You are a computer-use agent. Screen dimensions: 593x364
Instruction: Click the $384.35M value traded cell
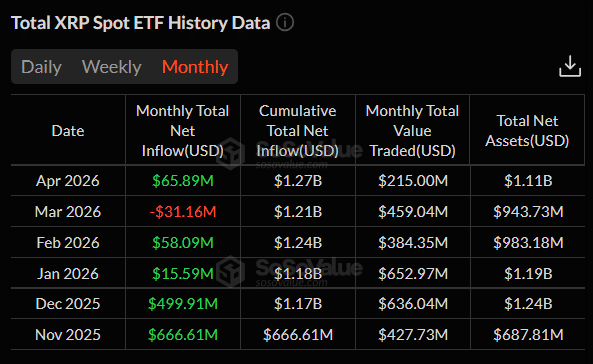coord(413,243)
